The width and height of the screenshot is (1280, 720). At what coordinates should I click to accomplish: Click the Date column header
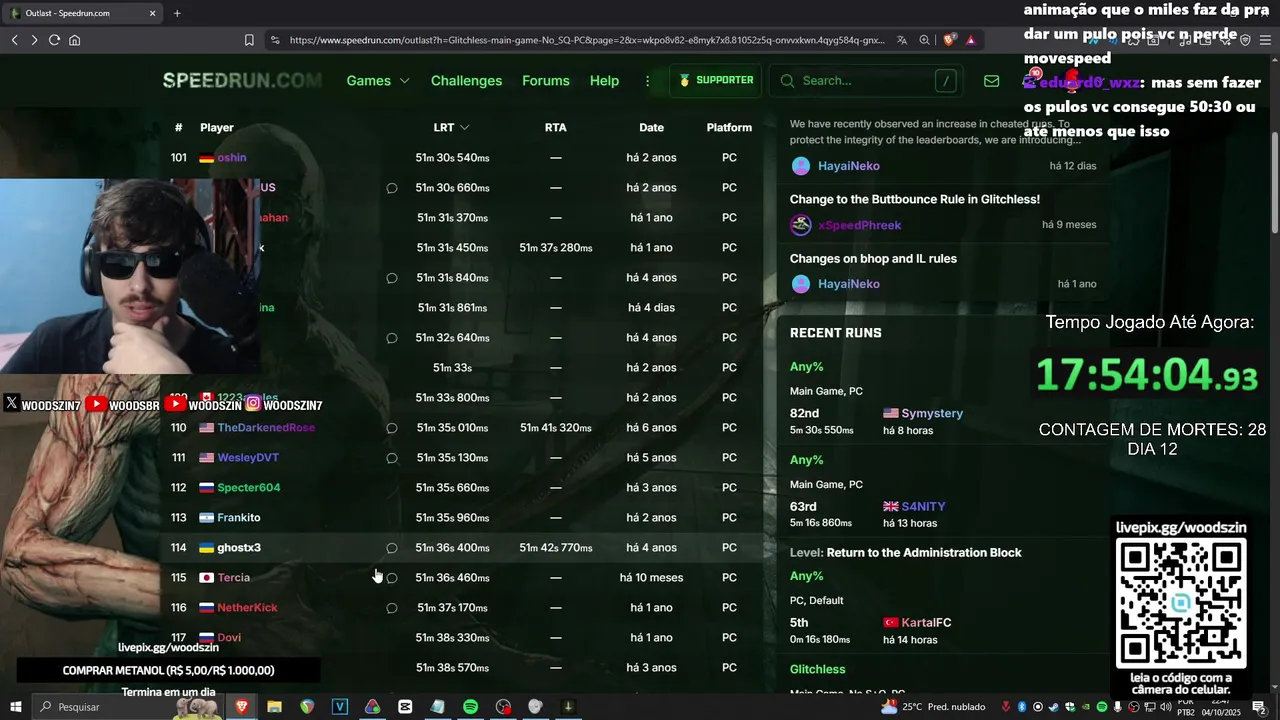coord(651,127)
